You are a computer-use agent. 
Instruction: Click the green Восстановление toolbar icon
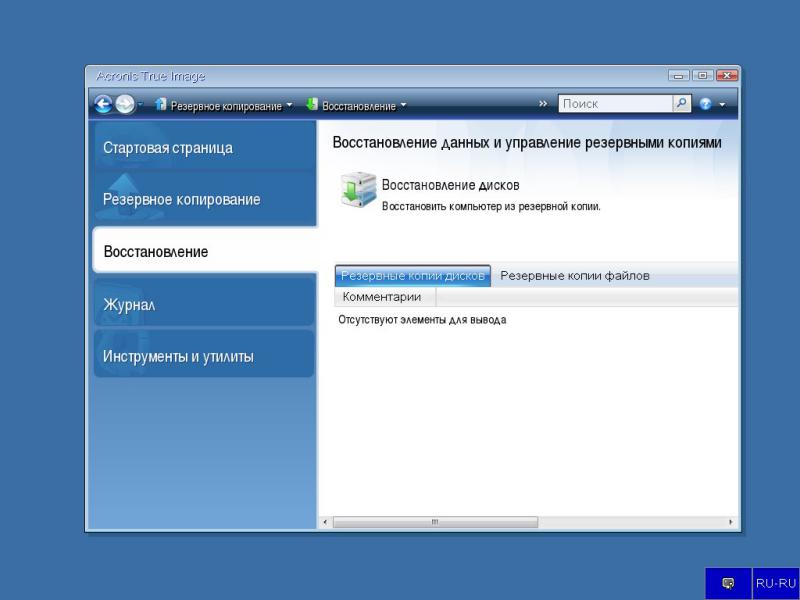312,104
